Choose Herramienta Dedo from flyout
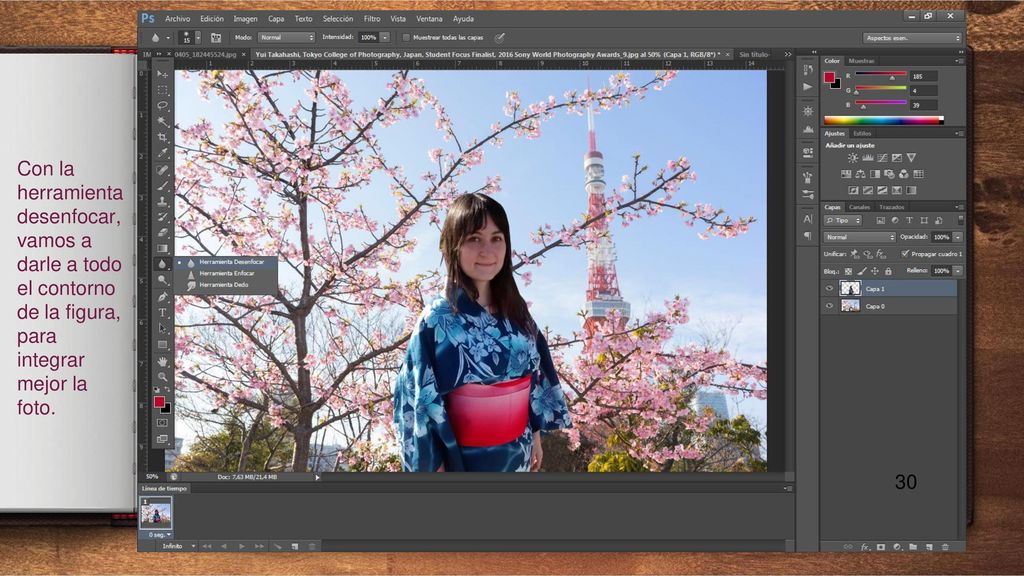Screen dimensions: 1024x576 pyautogui.click(x=223, y=285)
